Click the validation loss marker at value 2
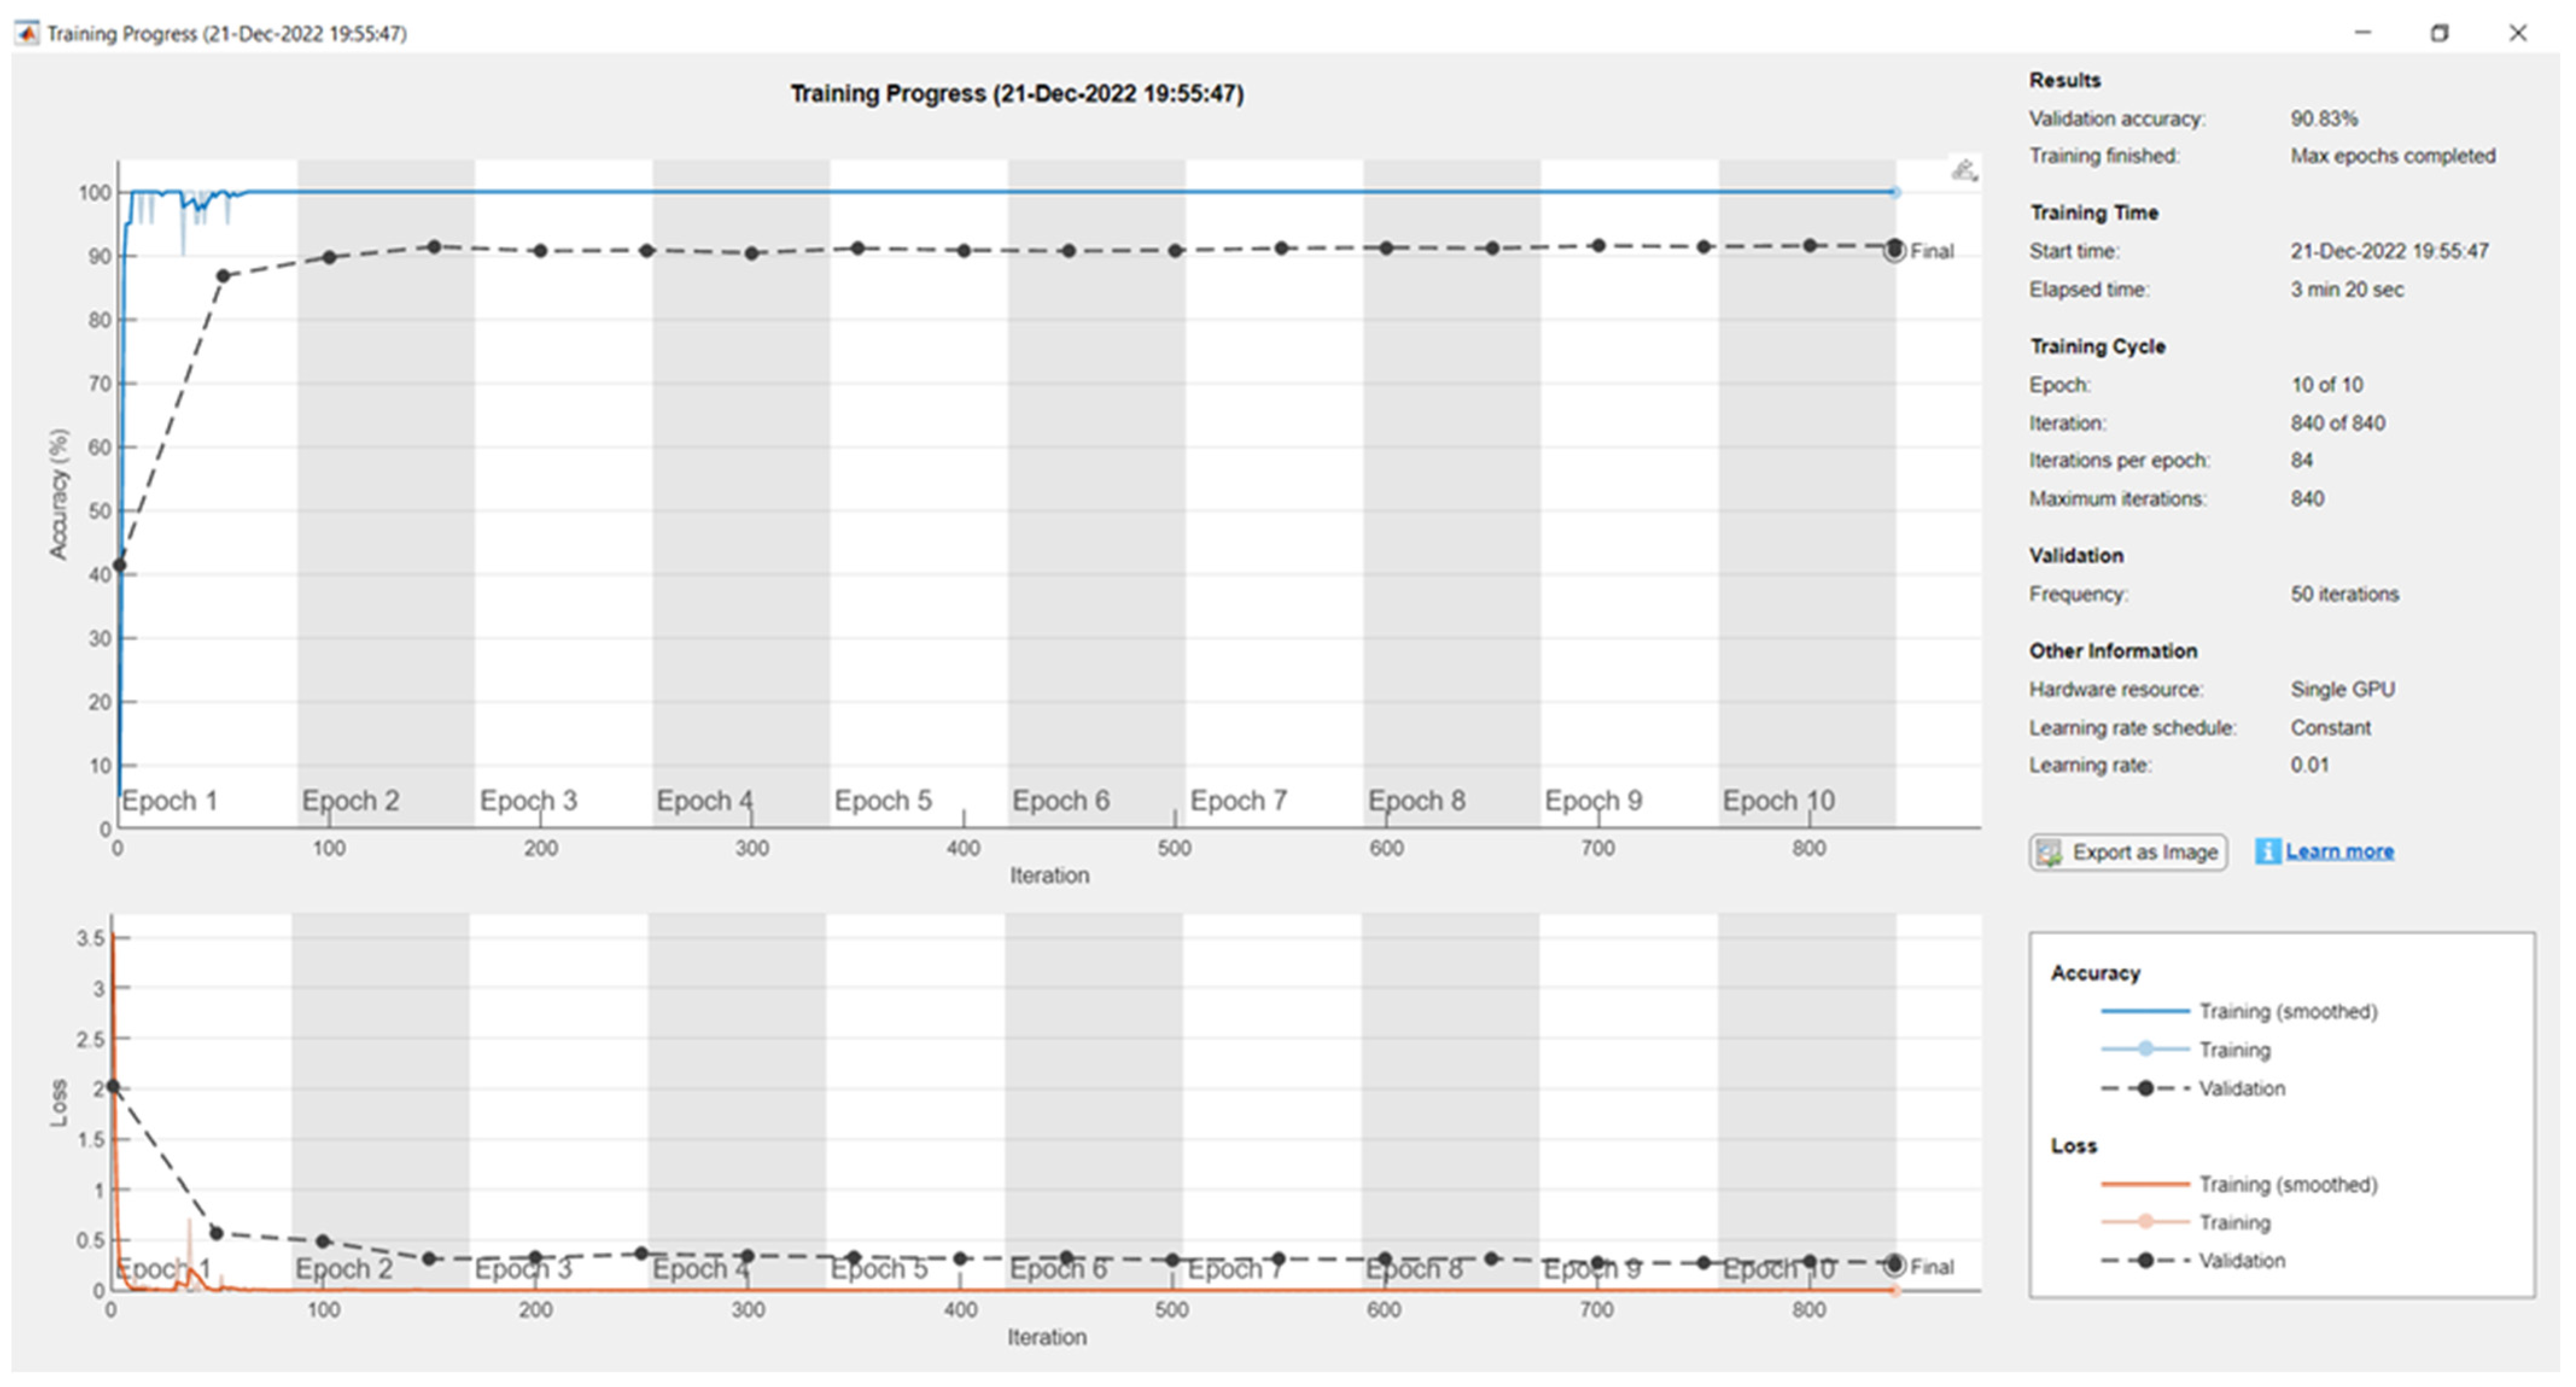This screenshot has height=1387, width=2576. (112, 1086)
